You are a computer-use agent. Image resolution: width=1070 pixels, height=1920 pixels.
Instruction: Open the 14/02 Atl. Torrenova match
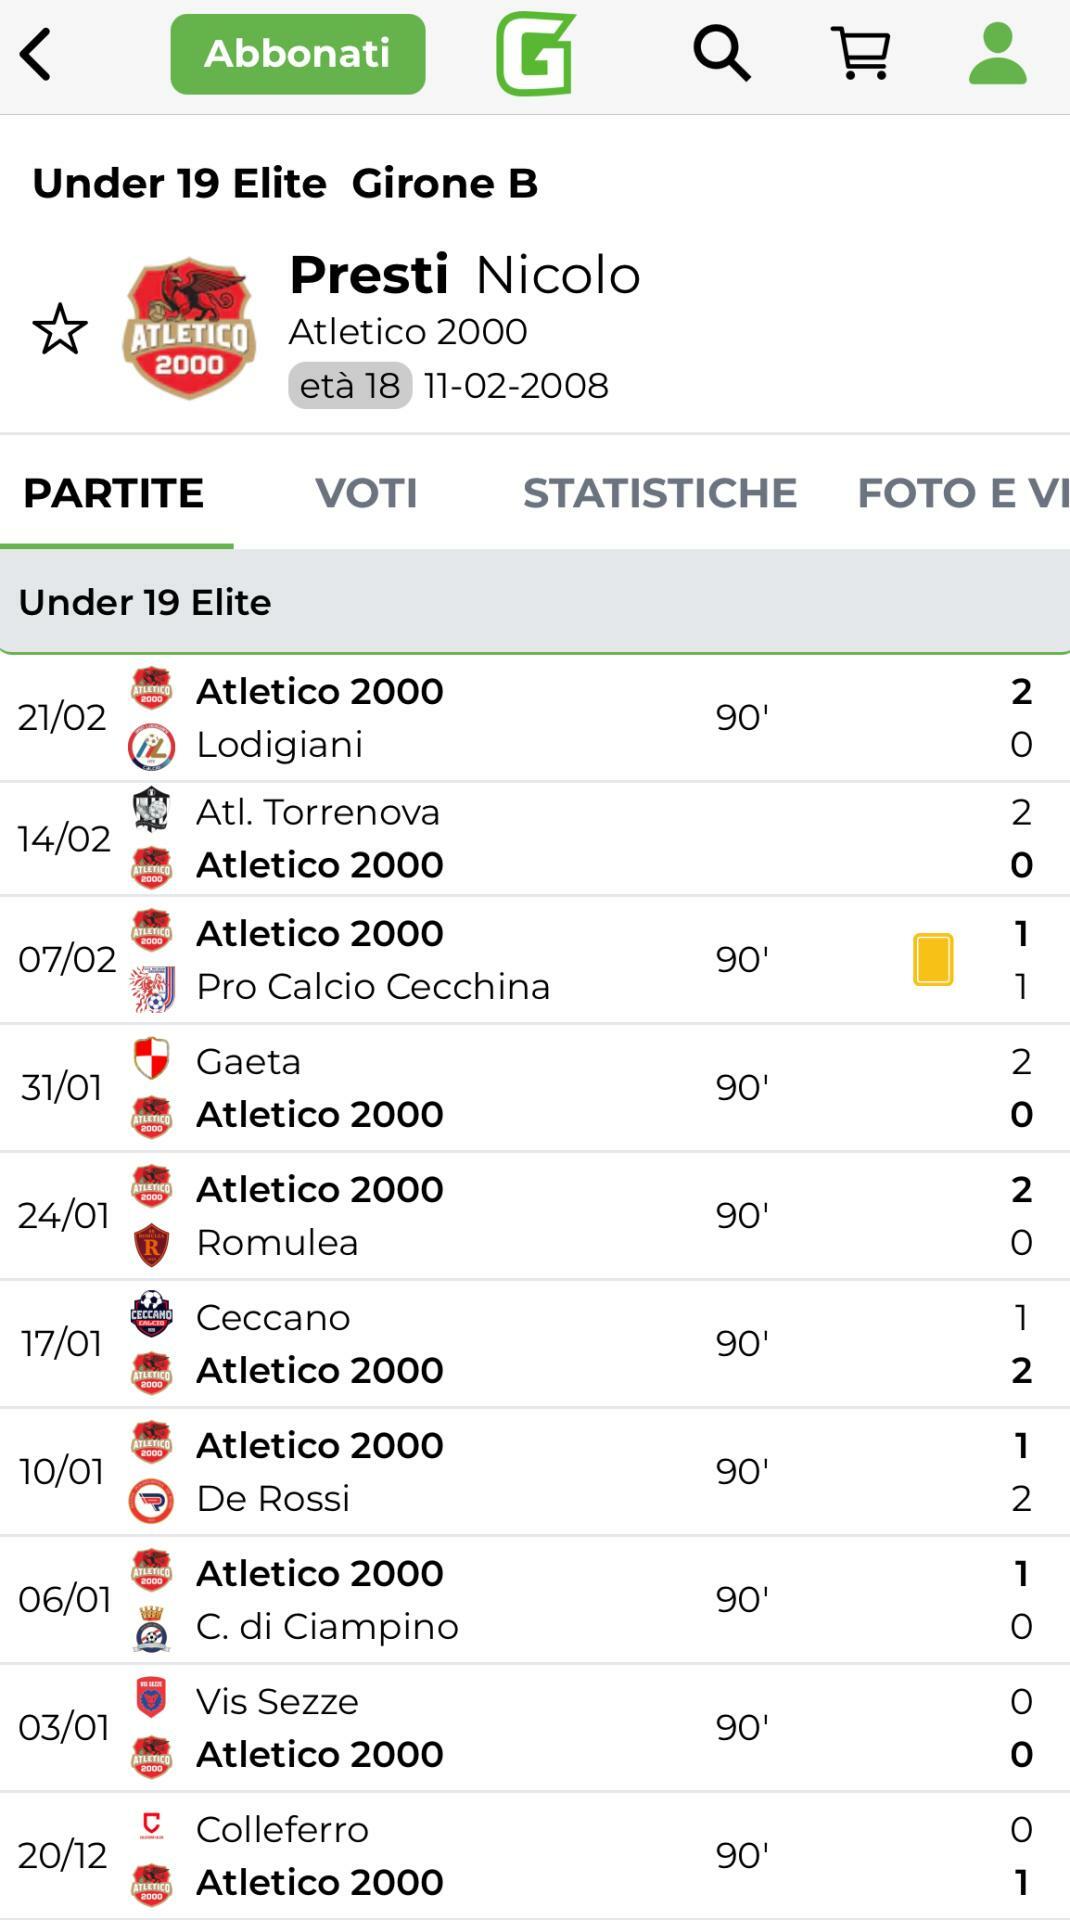[x=535, y=839]
